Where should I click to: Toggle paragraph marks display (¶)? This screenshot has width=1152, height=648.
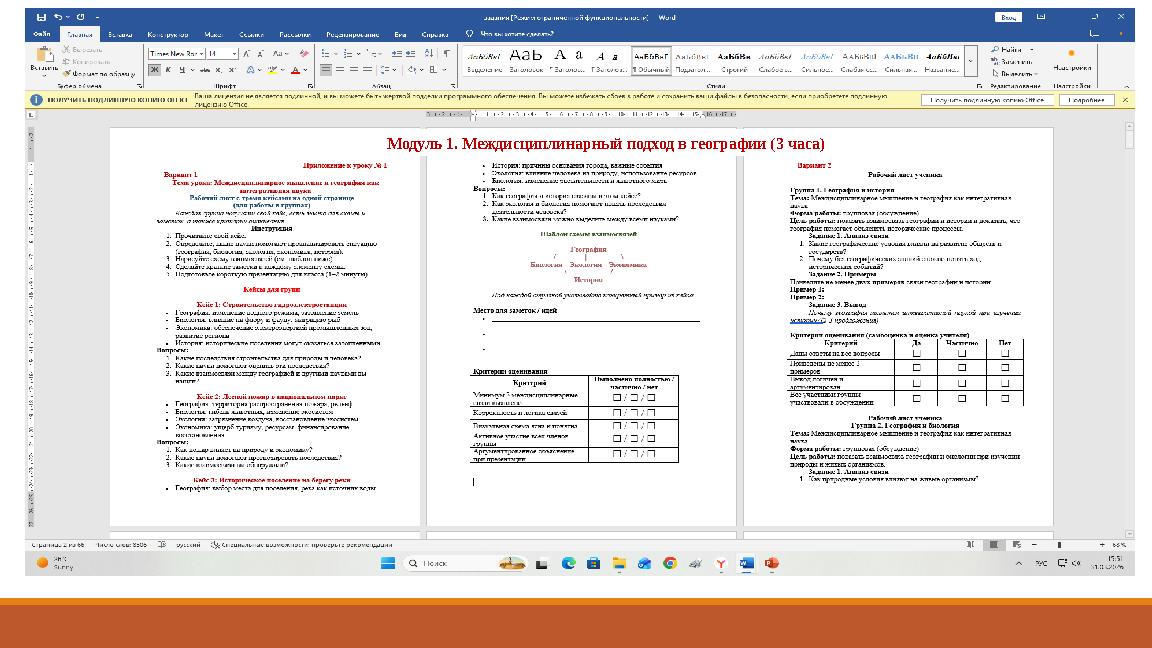[447, 54]
